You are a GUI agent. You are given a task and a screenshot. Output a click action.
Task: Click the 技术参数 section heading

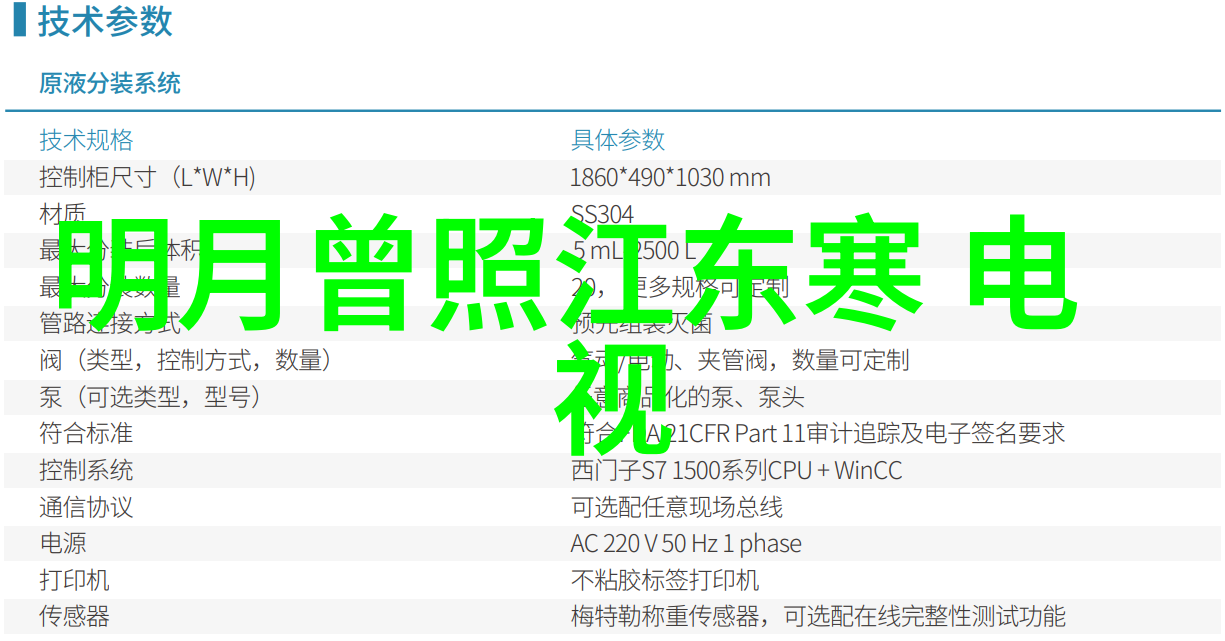[x=105, y=21]
